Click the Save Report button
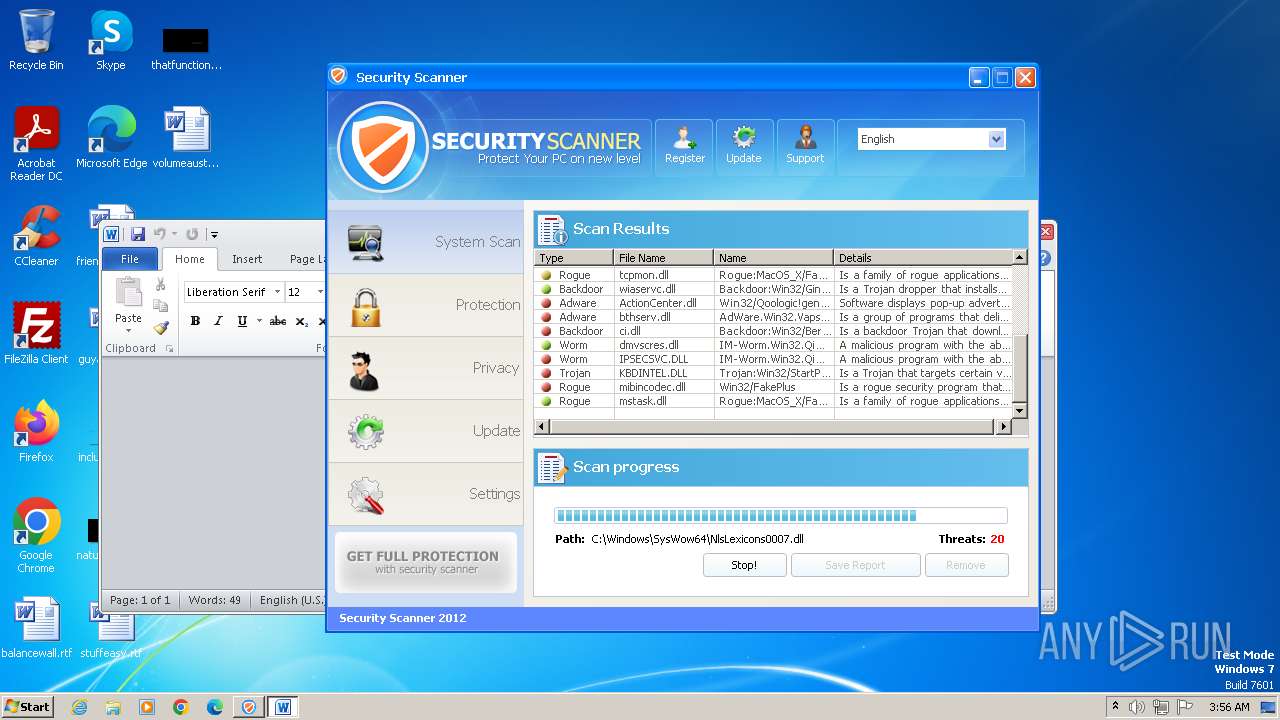Viewport: 1280px width, 720px height. pos(855,565)
